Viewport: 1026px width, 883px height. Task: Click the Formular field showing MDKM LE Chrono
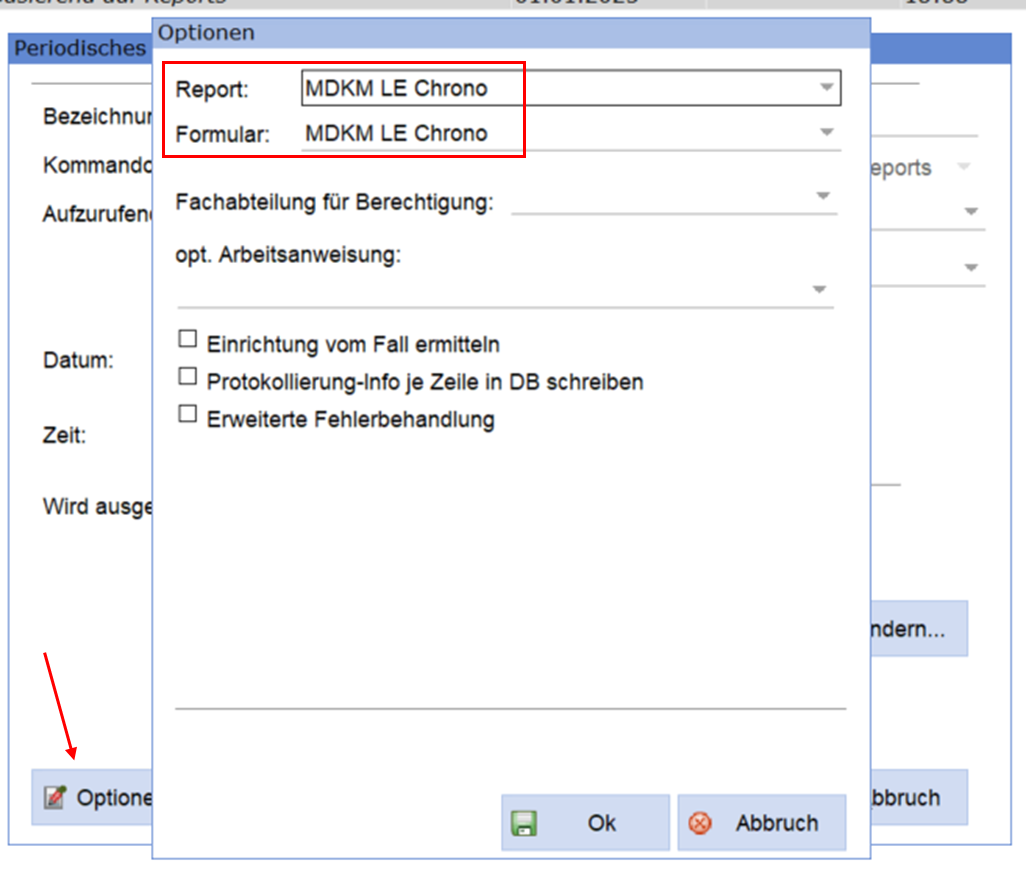click(x=571, y=133)
